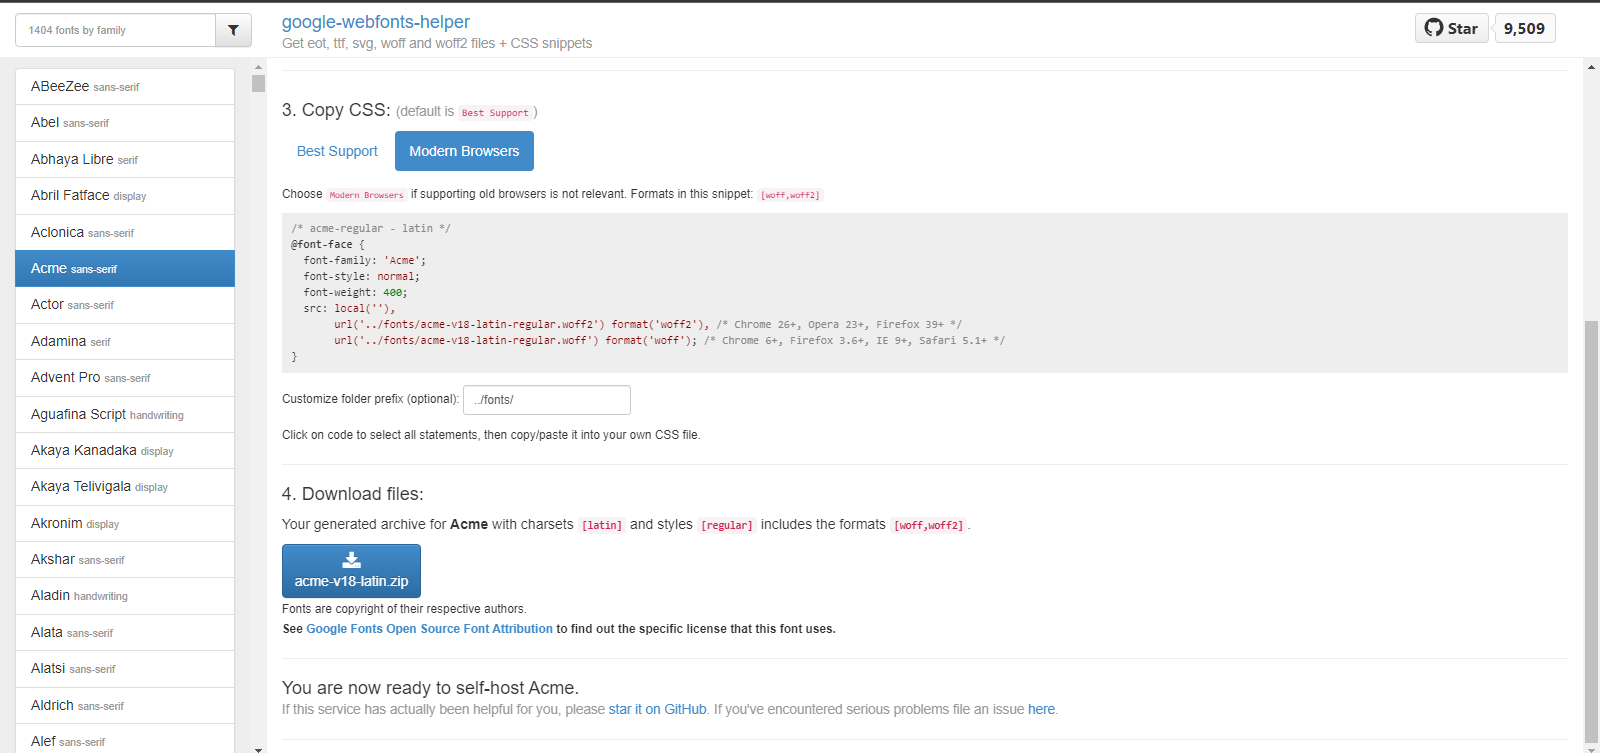Image resolution: width=1600 pixels, height=753 pixels.
Task: Open the google-webfonts-helper title link
Action: 375,22
